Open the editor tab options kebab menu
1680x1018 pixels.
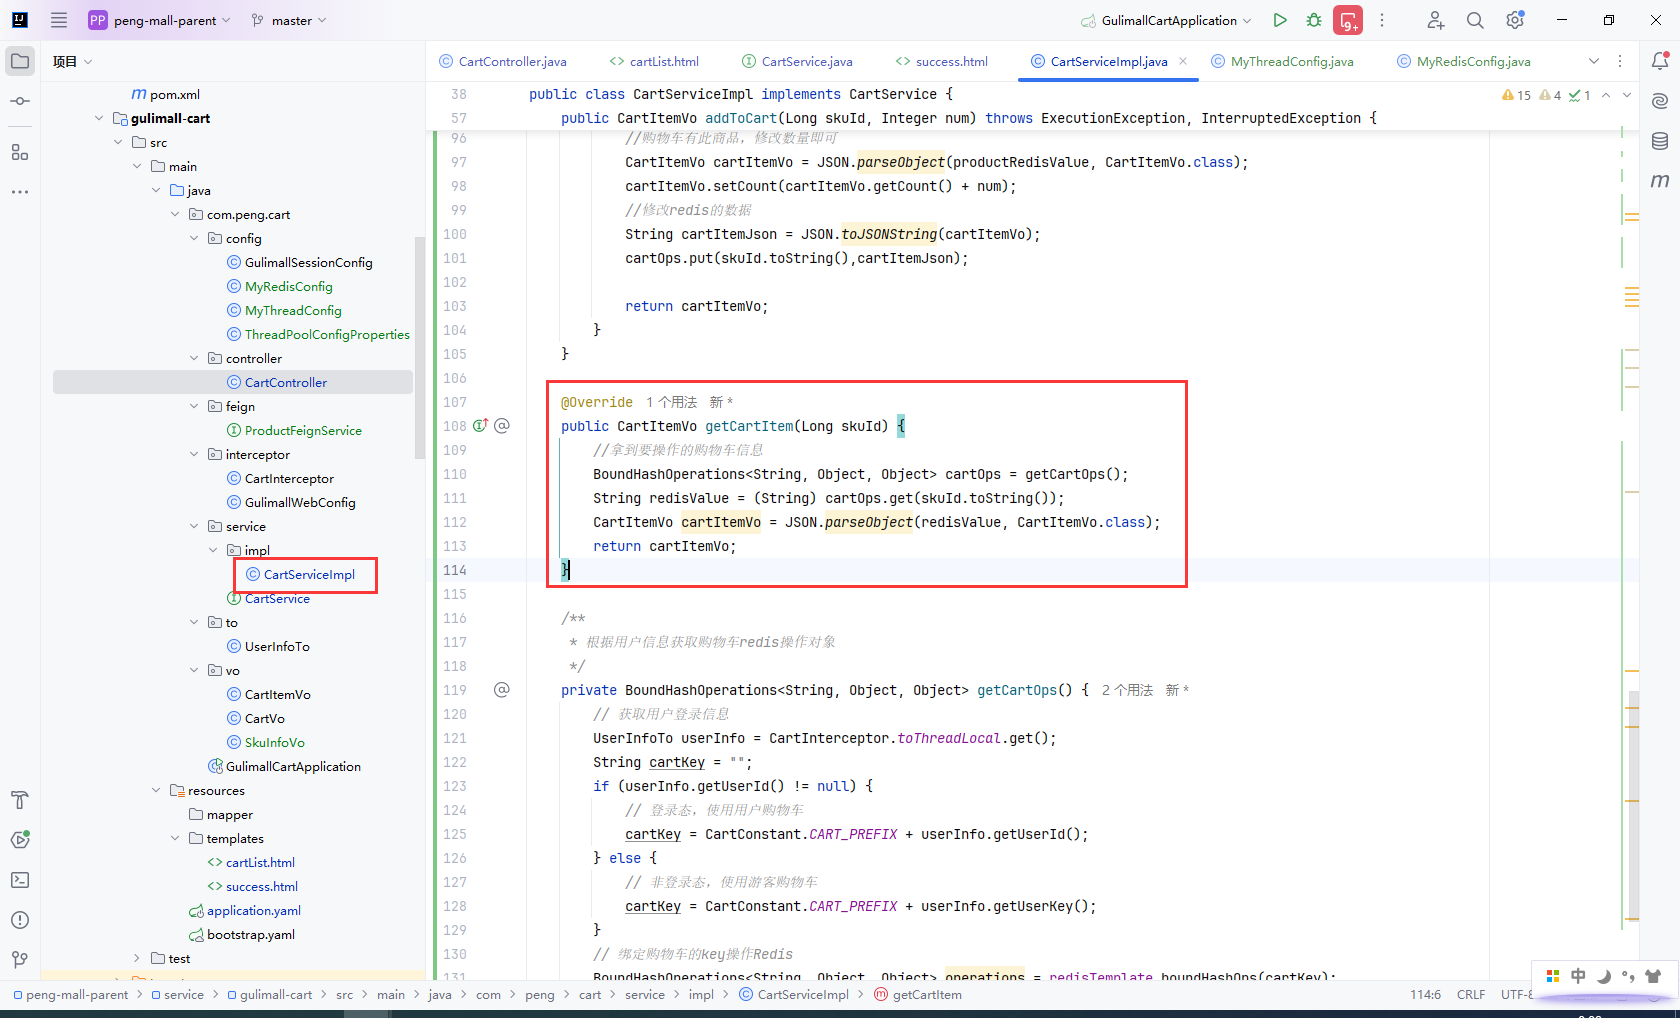coord(1620,61)
